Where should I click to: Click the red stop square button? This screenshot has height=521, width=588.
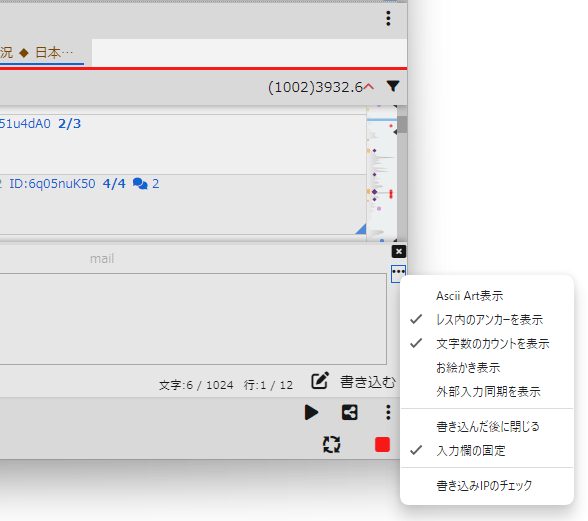point(382,445)
